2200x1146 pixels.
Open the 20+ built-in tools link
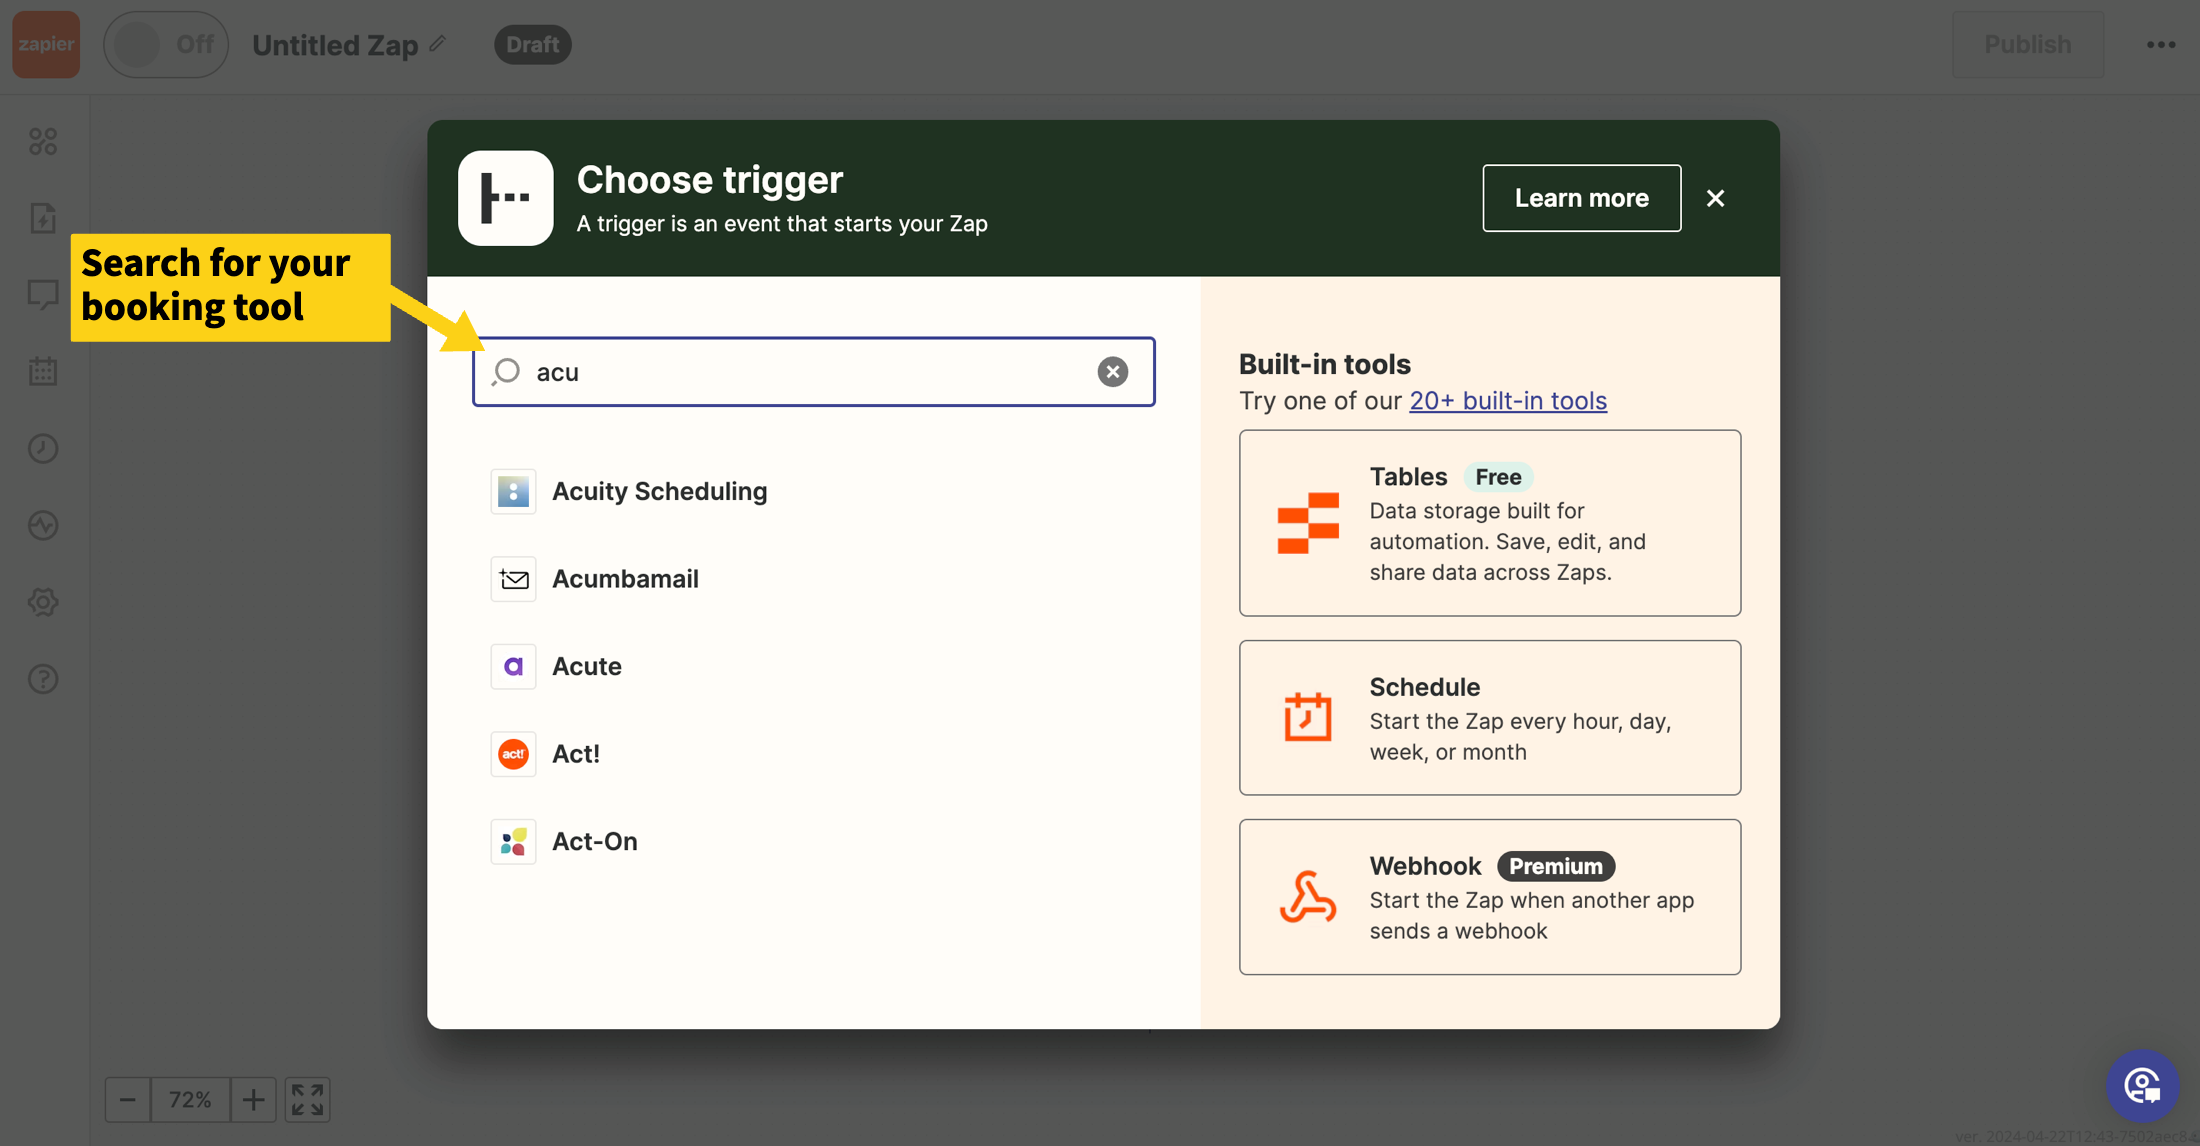coord(1507,401)
